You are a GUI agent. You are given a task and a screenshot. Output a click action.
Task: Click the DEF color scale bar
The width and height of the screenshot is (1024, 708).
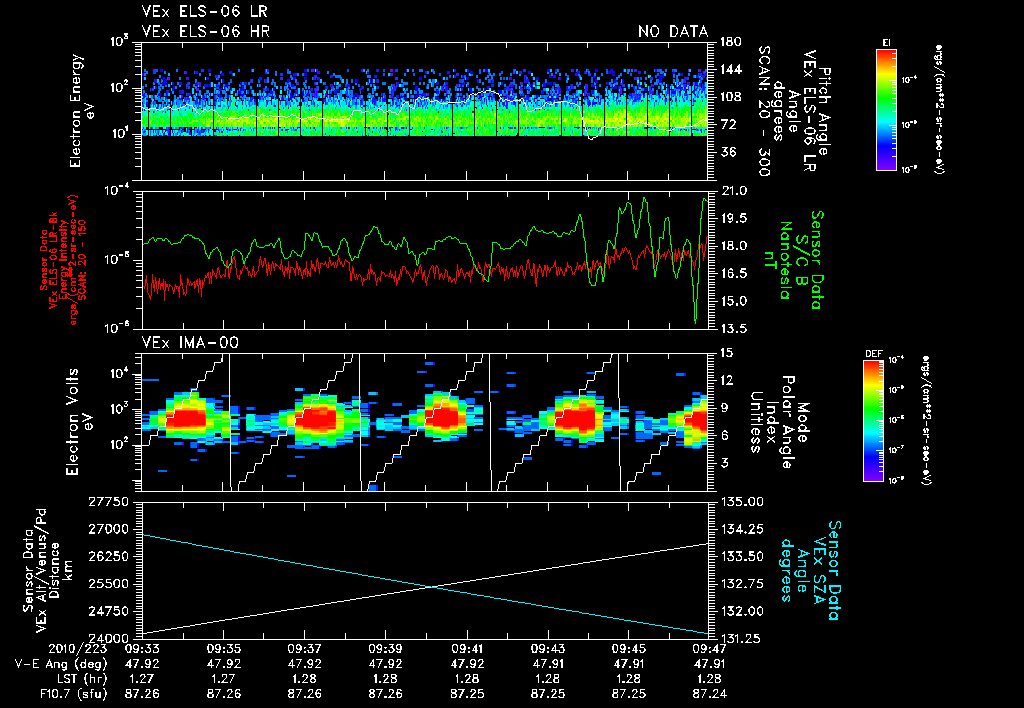coord(874,421)
